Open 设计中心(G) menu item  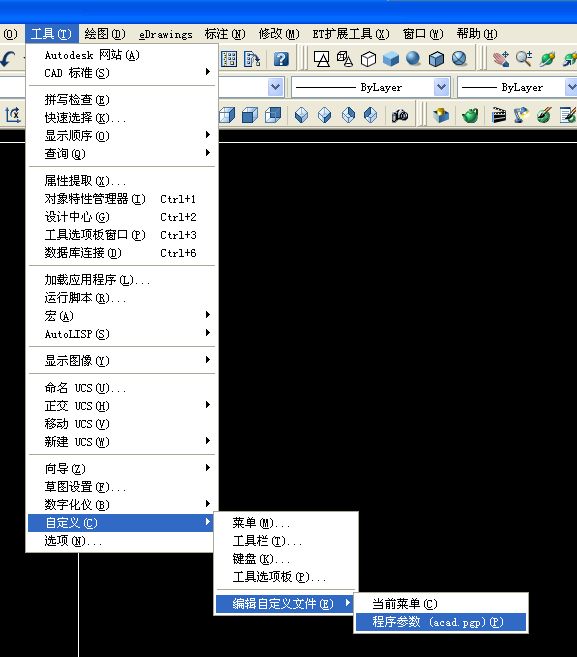pos(122,217)
